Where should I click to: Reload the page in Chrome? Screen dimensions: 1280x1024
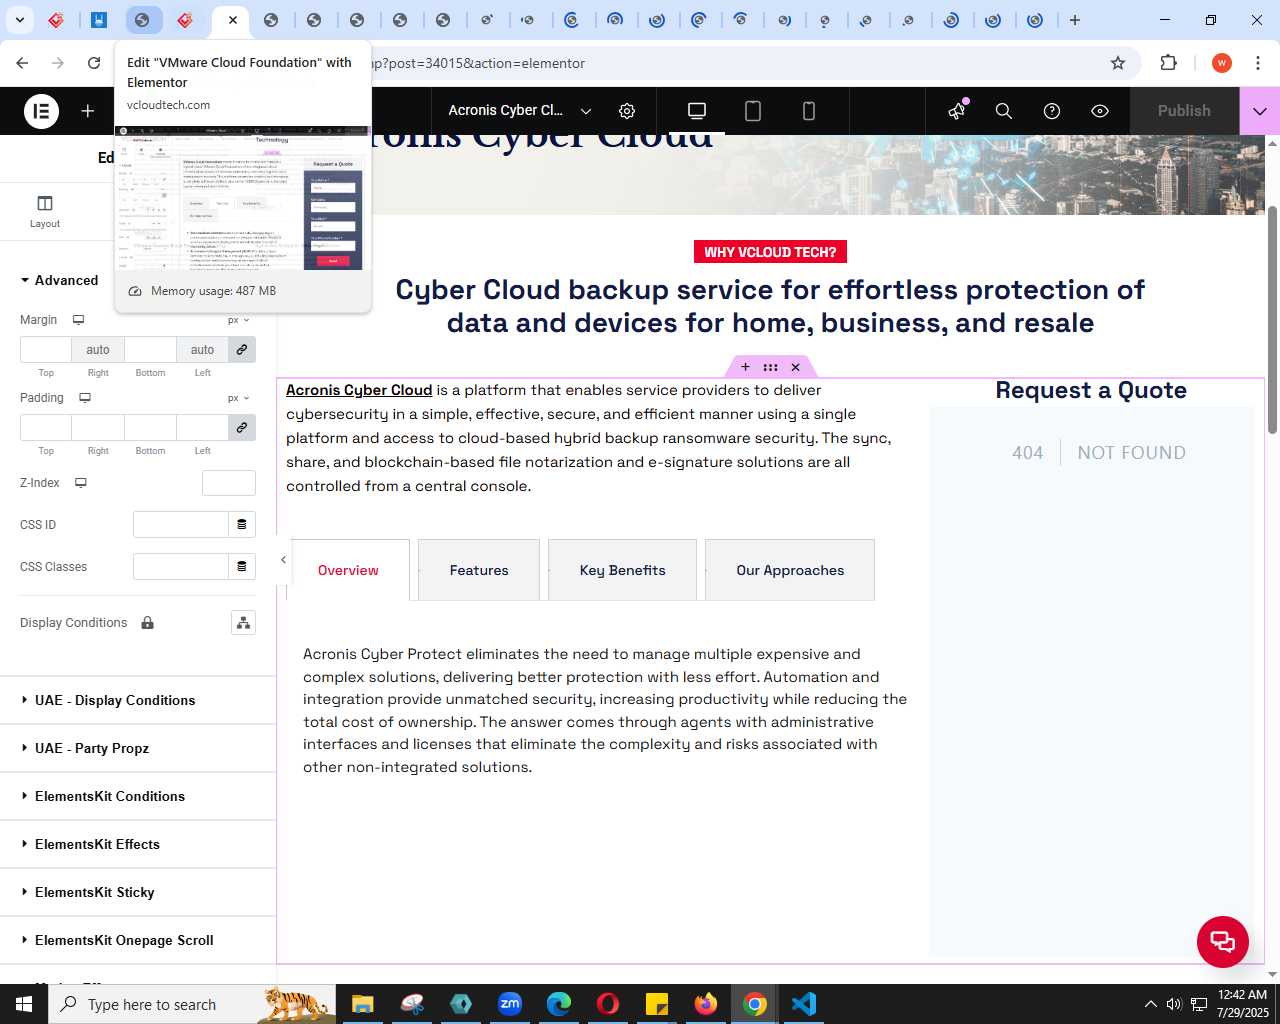pos(94,63)
